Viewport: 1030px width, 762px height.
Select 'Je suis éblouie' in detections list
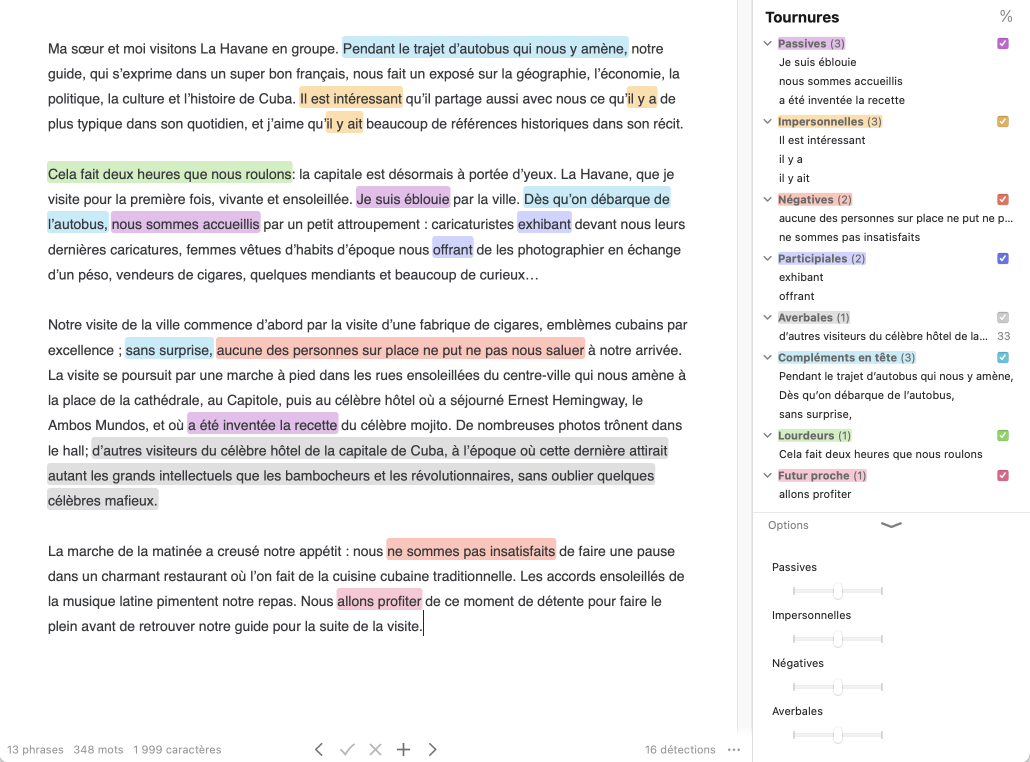pos(817,62)
